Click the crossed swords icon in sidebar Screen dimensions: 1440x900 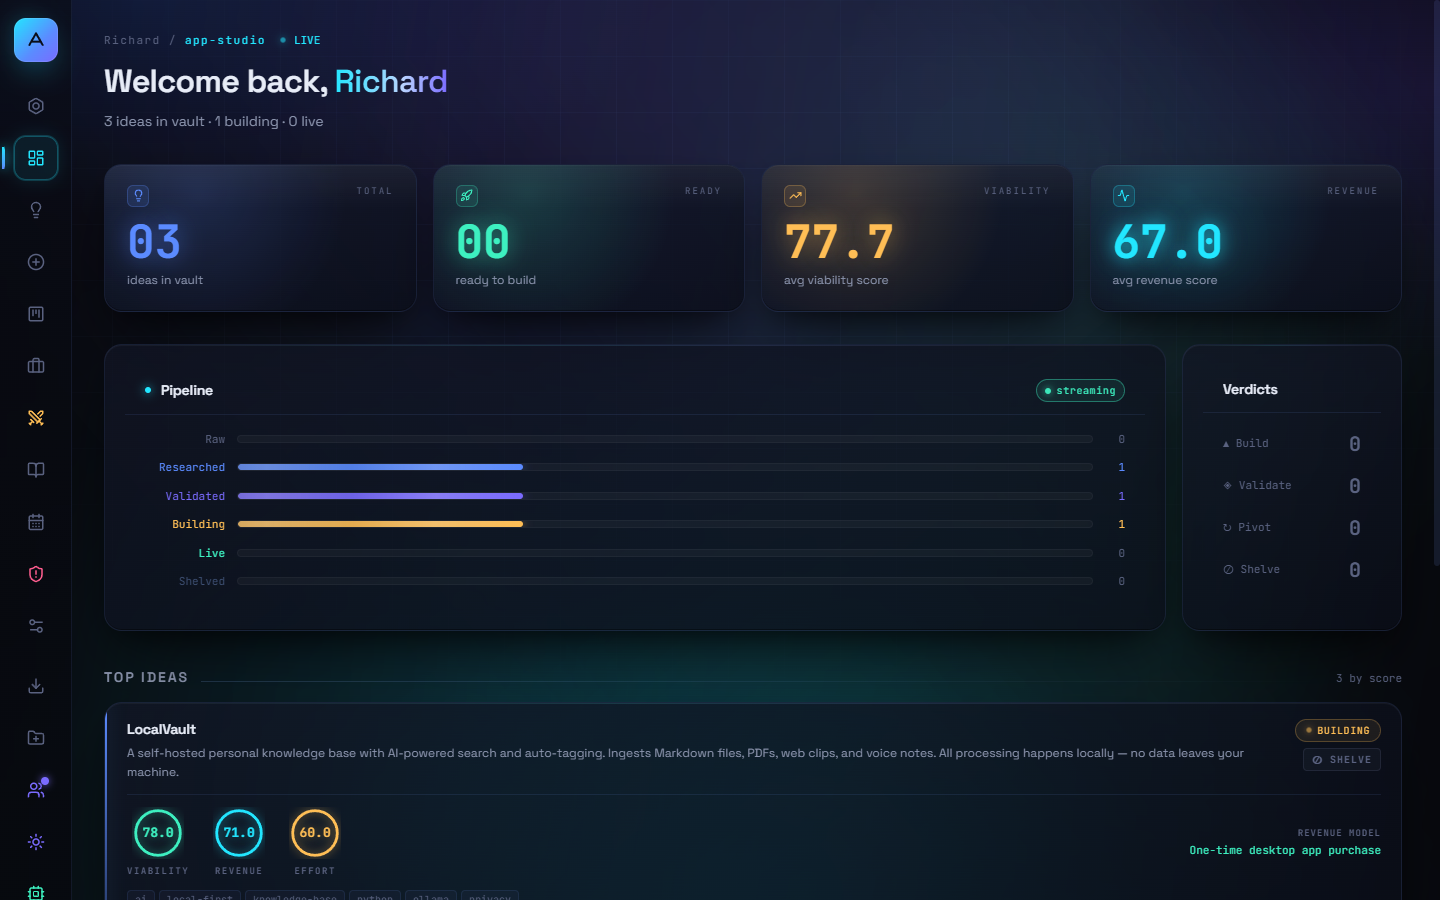coord(36,418)
